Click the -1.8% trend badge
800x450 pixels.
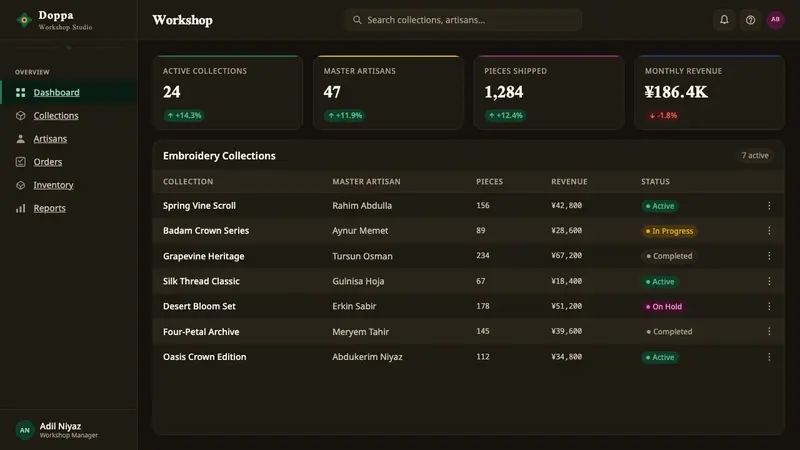pyautogui.click(x=663, y=115)
